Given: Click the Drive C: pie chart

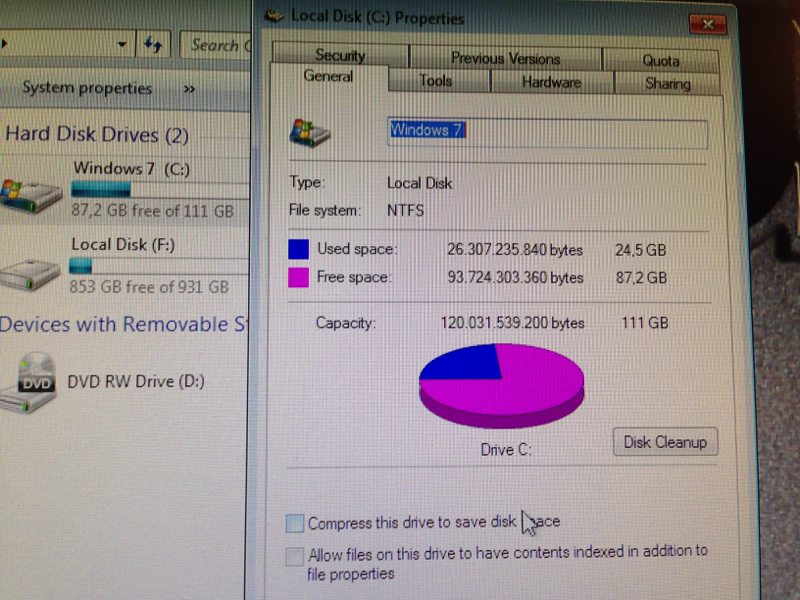Looking at the screenshot, I should tap(502, 385).
